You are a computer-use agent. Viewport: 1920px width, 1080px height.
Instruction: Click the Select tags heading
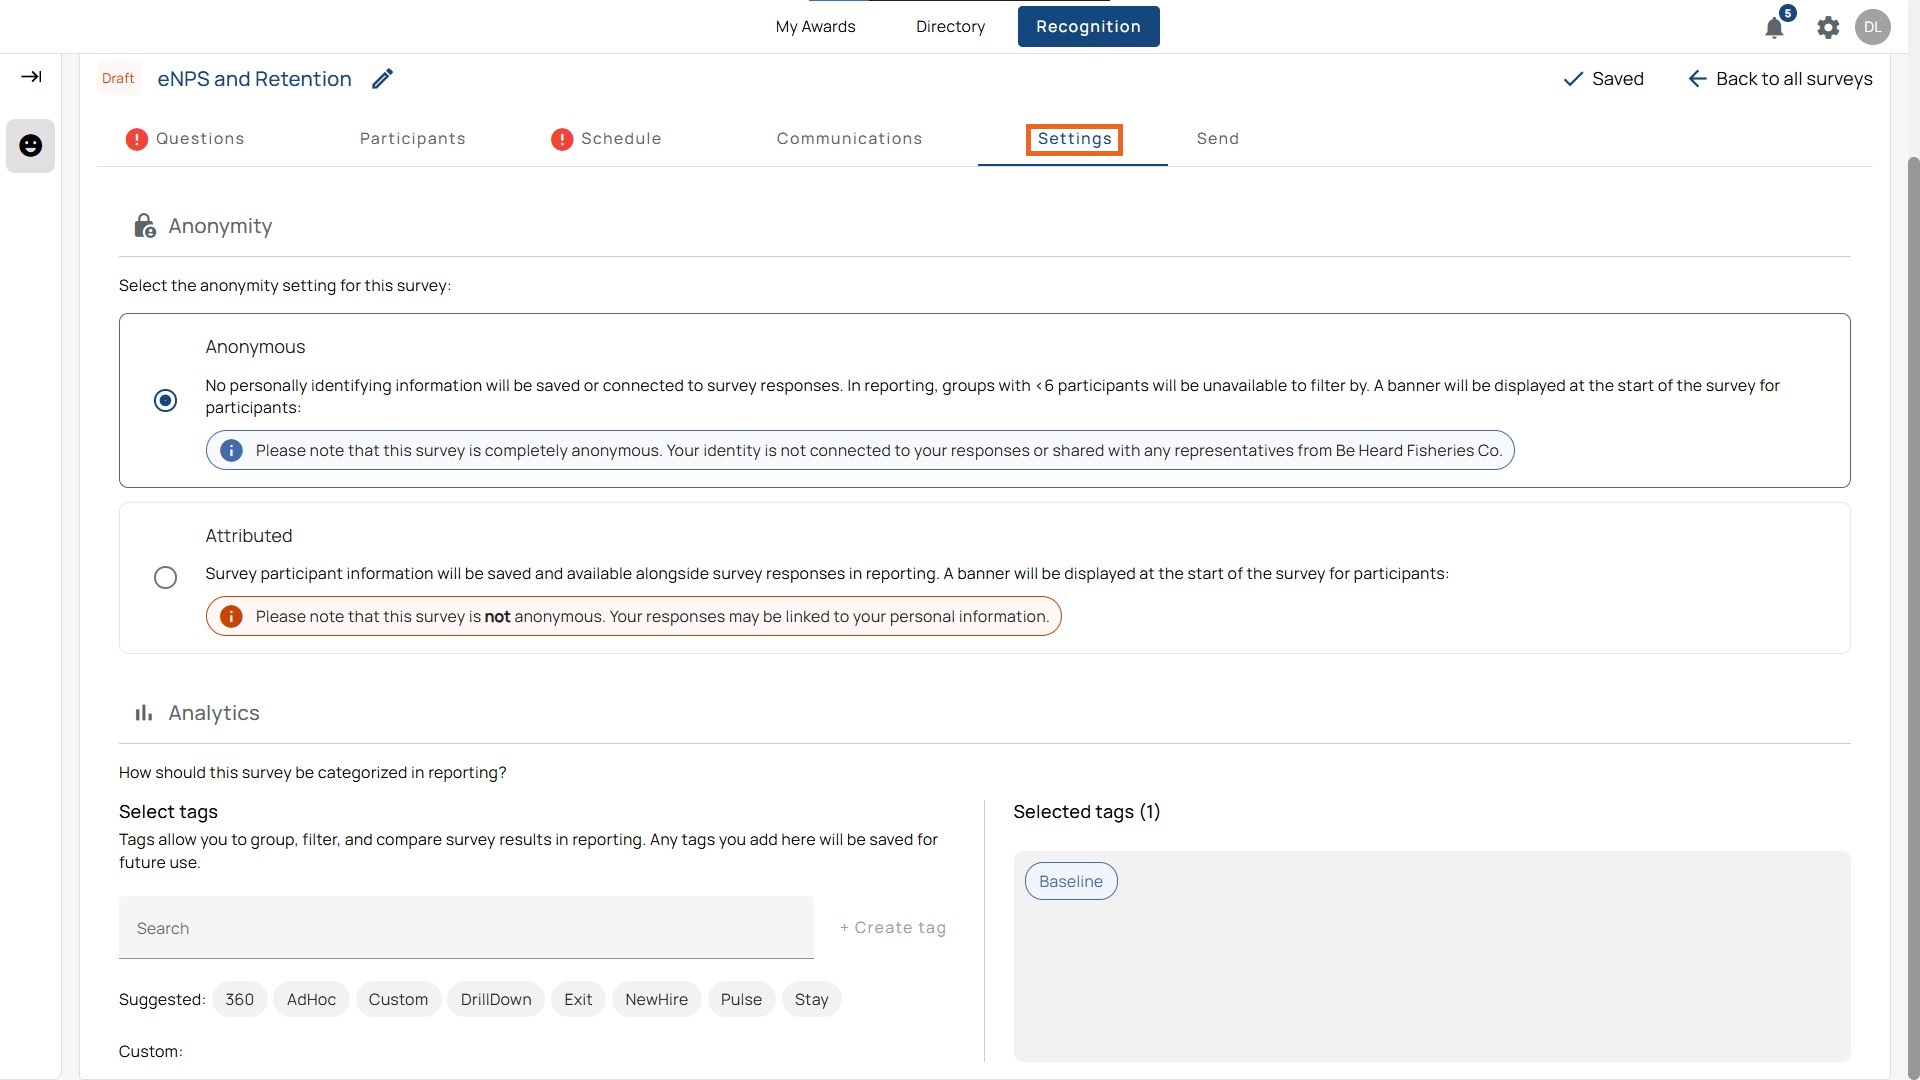pyautogui.click(x=168, y=812)
